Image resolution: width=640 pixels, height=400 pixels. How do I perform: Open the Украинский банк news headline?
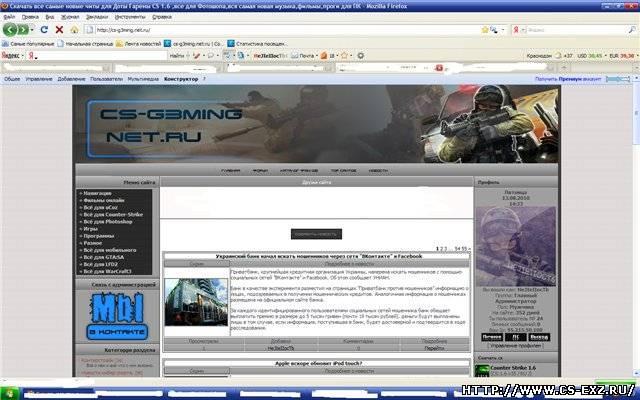319,256
